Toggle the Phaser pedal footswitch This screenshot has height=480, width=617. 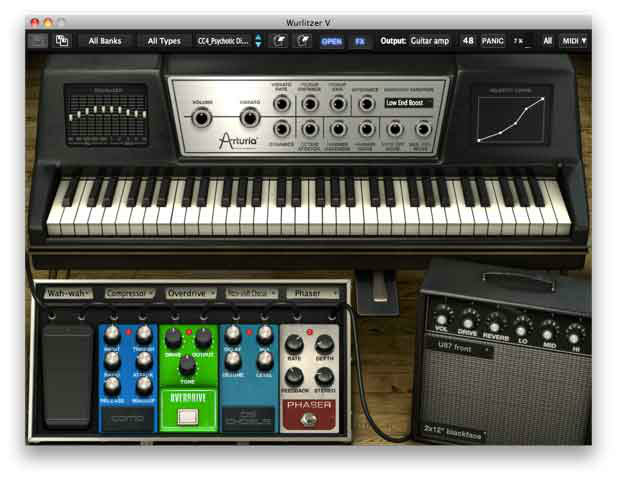[309, 420]
